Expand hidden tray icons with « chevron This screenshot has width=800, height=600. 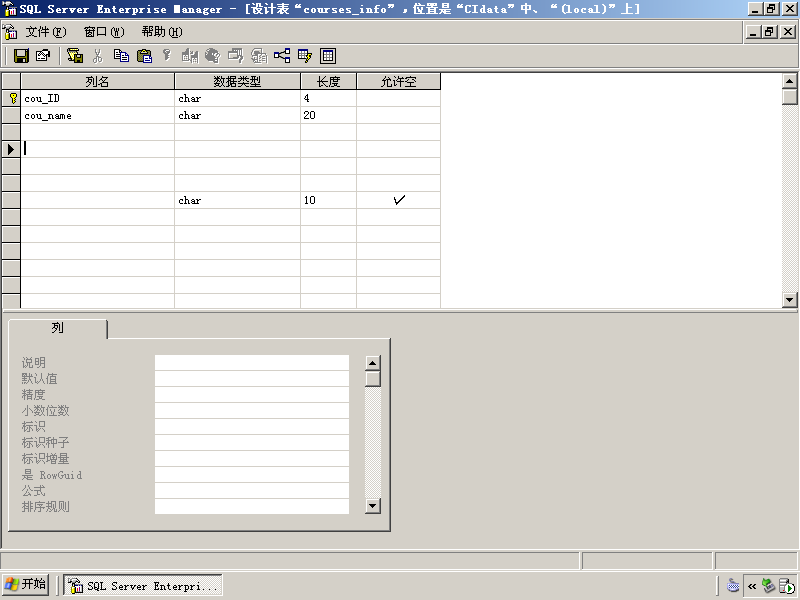(x=752, y=586)
